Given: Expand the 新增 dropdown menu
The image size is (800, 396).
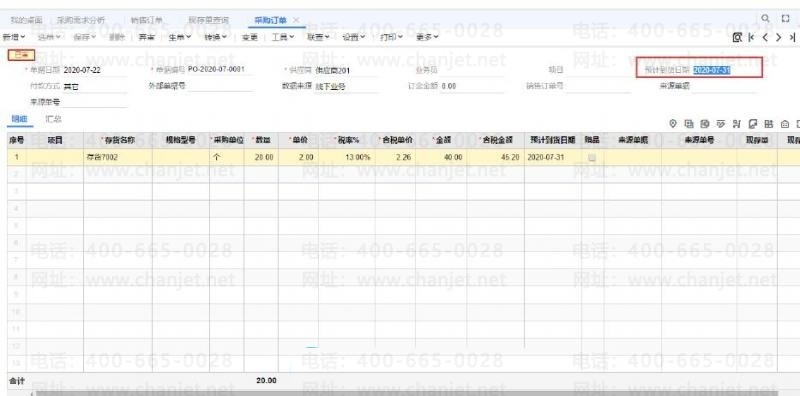Looking at the screenshot, I should 14,37.
